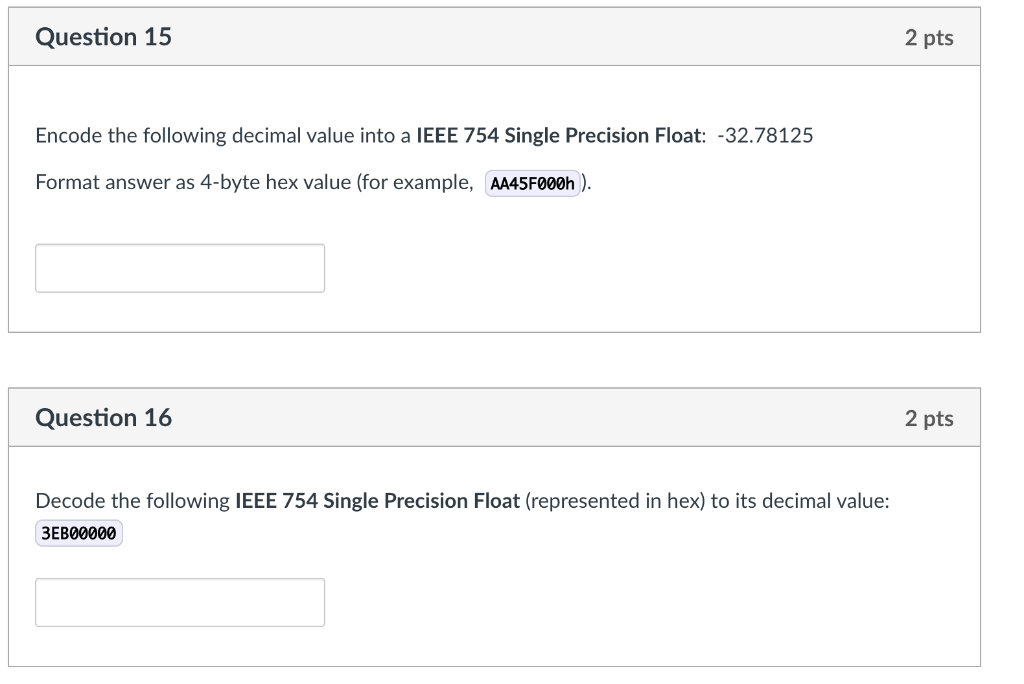Image resolution: width=1024 pixels, height=684 pixels.
Task: Click the Question 15 answer input field
Action: coord(180,268)
